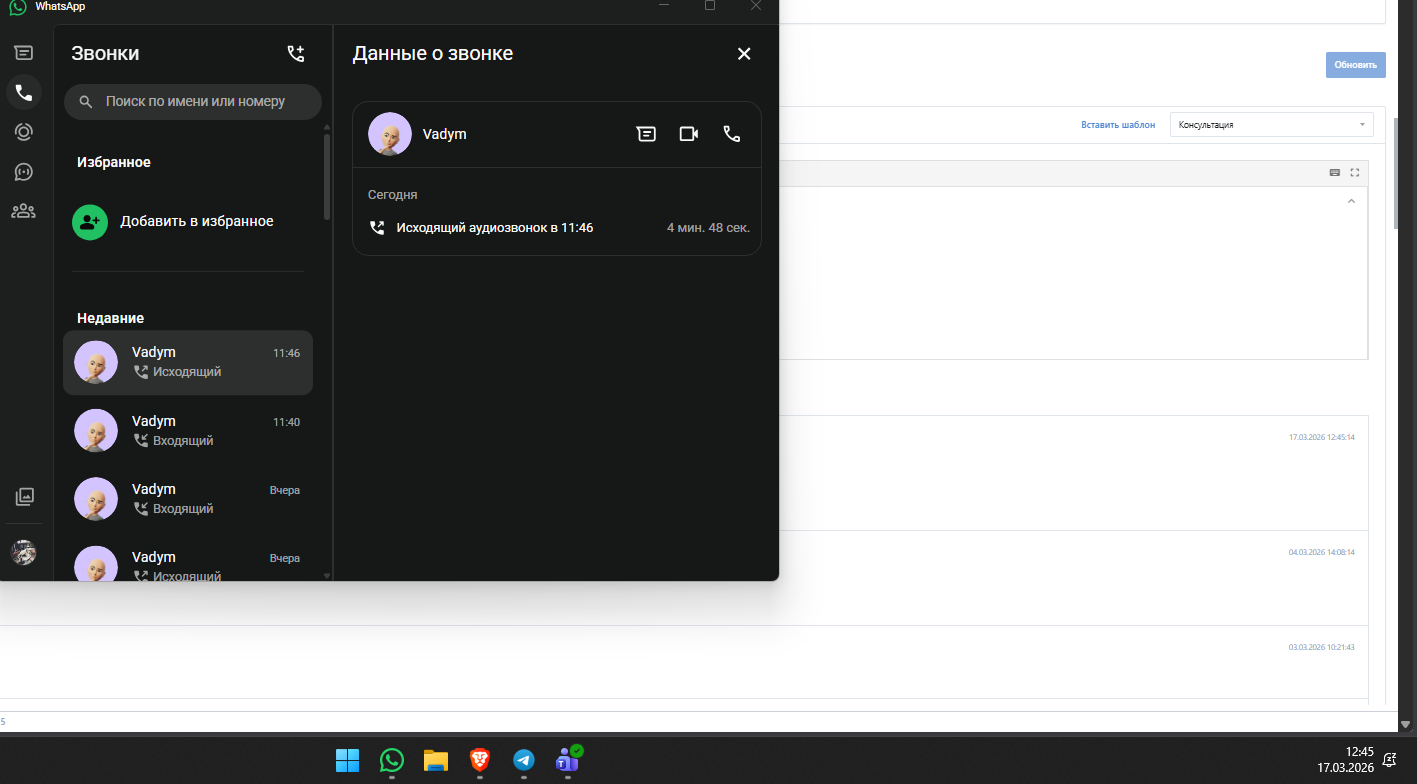Open the Консультация dropdown
The width and height of the screenshot is (1417, 784).
pos(1272,125)
